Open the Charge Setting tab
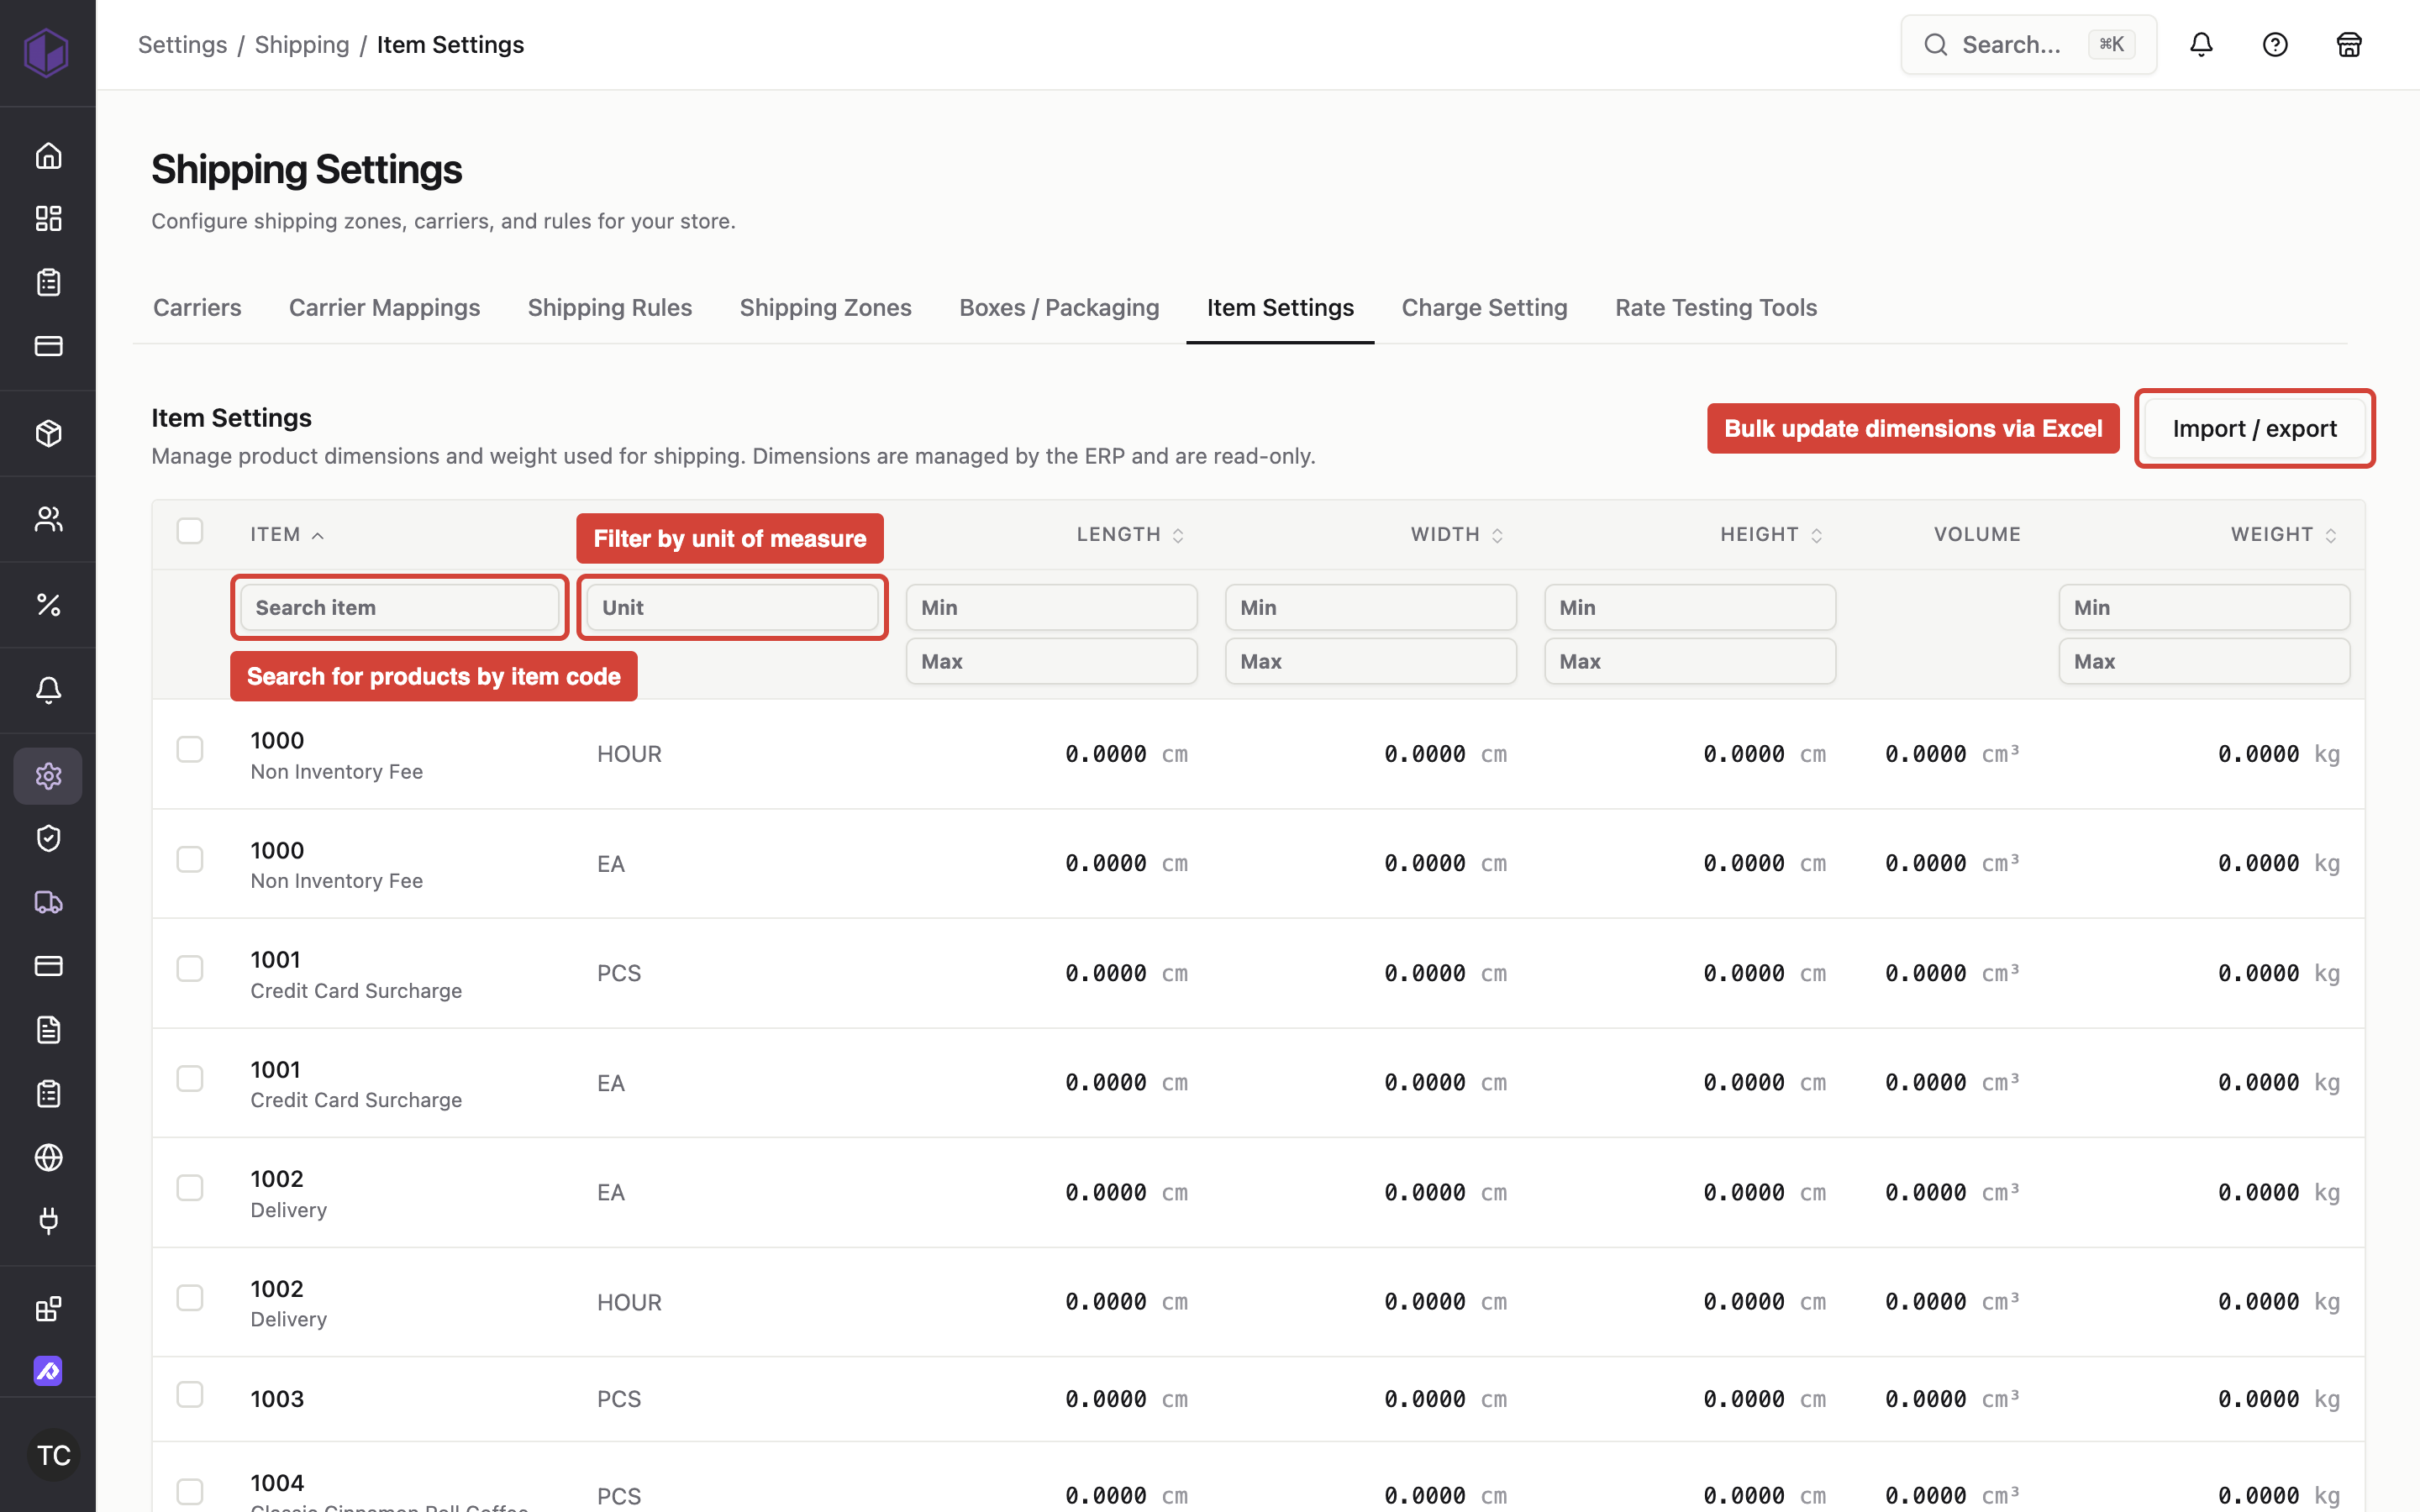Viewport: 2420px width, 1512px height. pyautogui.click(x=1484, y=308)
